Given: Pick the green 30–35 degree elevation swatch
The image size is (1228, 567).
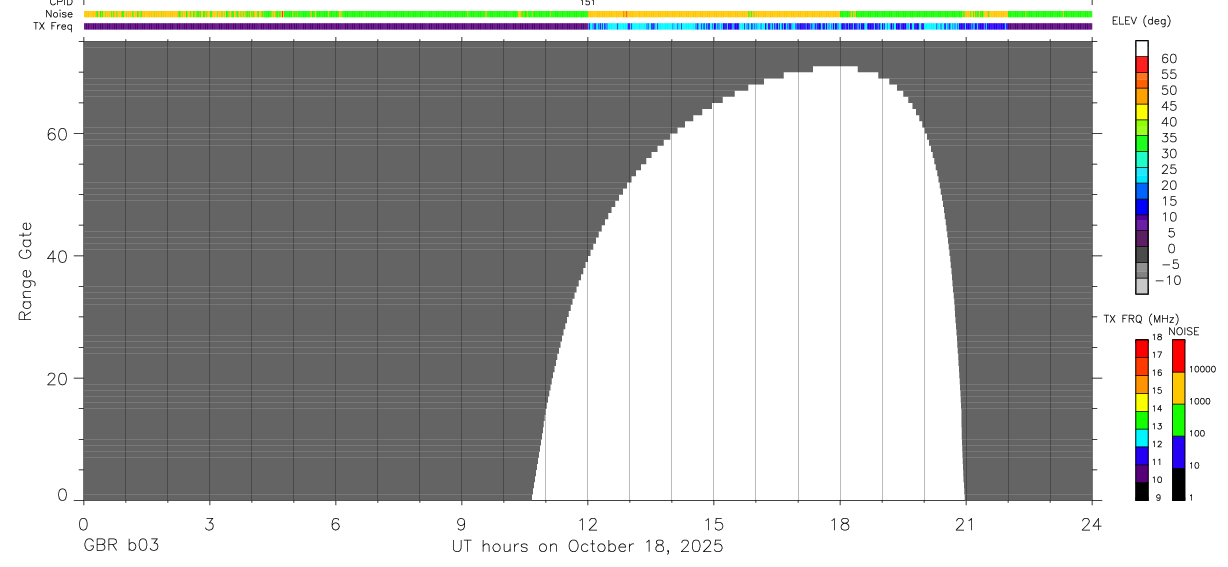Looking at the screenshot, I should pos(1142,144).
